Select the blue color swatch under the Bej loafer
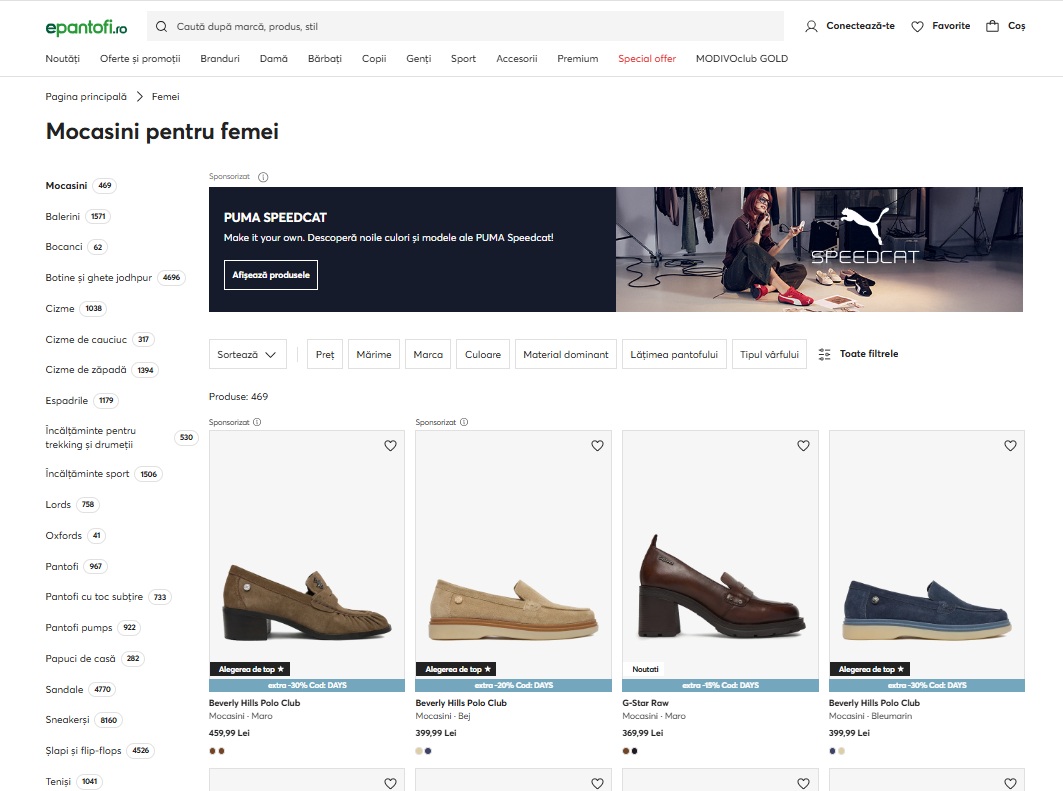The height and width of the screenshot is (791, 1063). (429, 749)
